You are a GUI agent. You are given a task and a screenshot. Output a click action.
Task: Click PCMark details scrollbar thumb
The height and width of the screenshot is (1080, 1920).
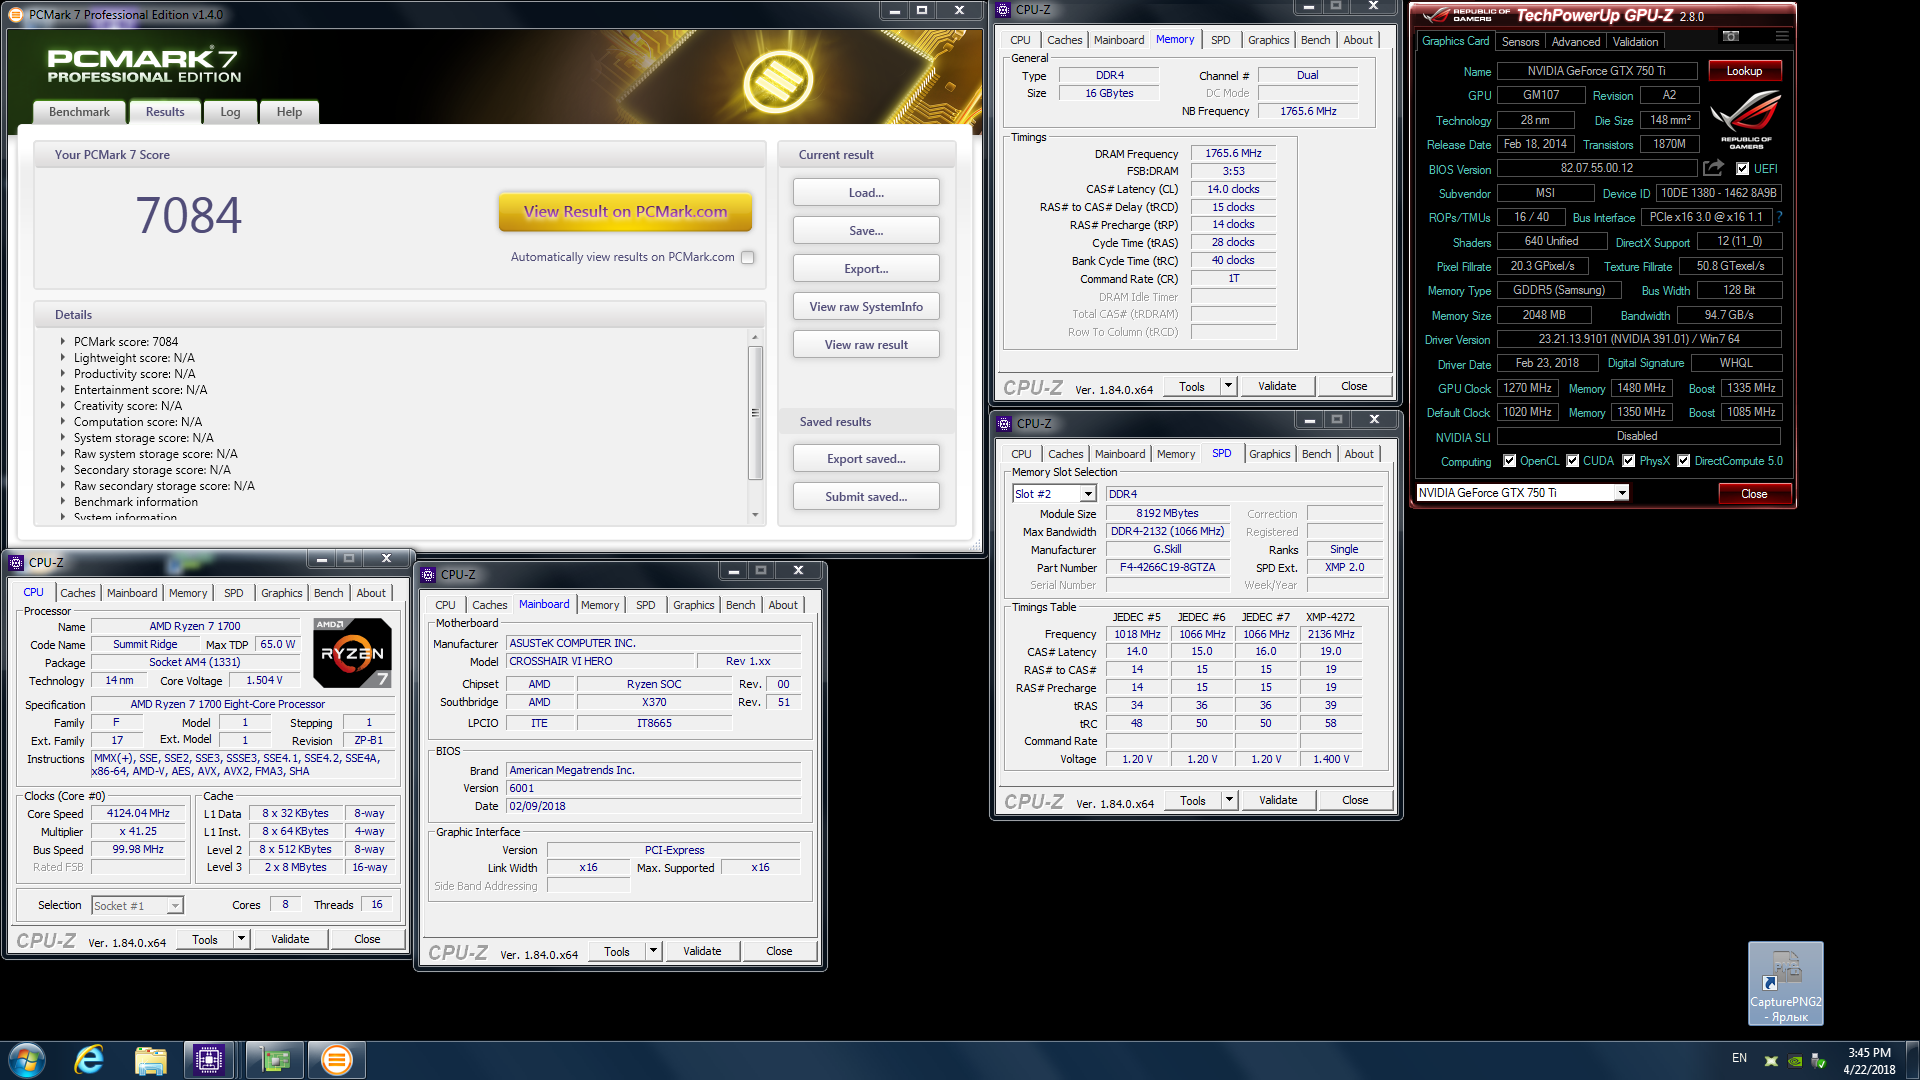755,413
